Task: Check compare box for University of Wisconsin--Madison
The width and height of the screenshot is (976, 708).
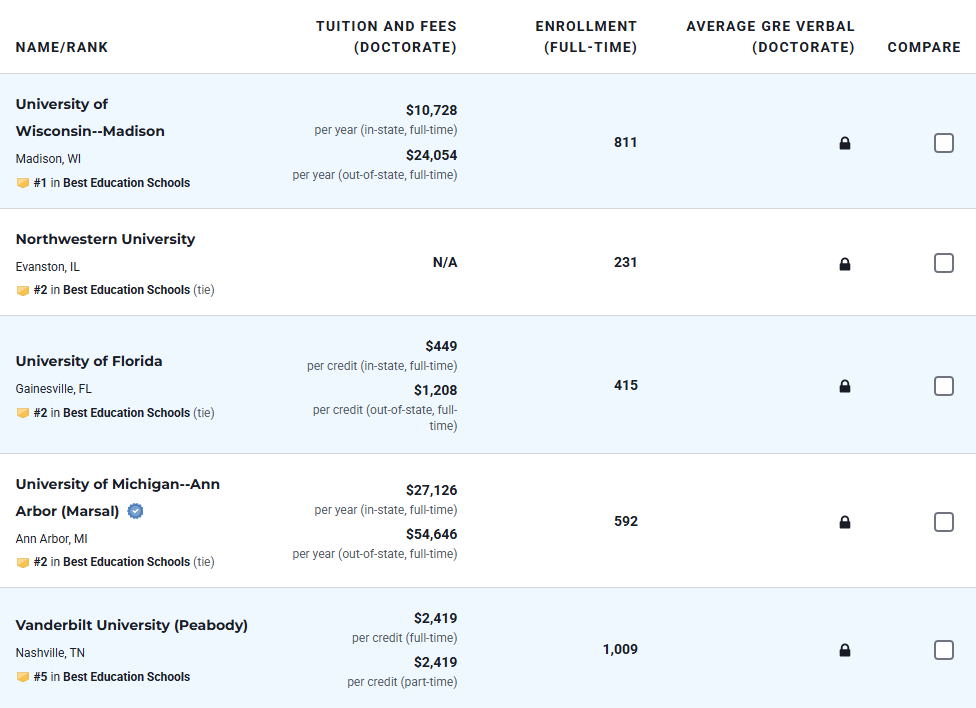Action: (944, 143)
